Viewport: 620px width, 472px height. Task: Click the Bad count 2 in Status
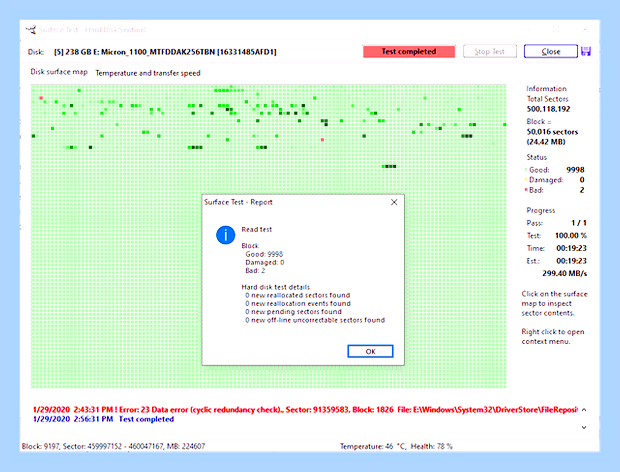click(x=582, y=190)
